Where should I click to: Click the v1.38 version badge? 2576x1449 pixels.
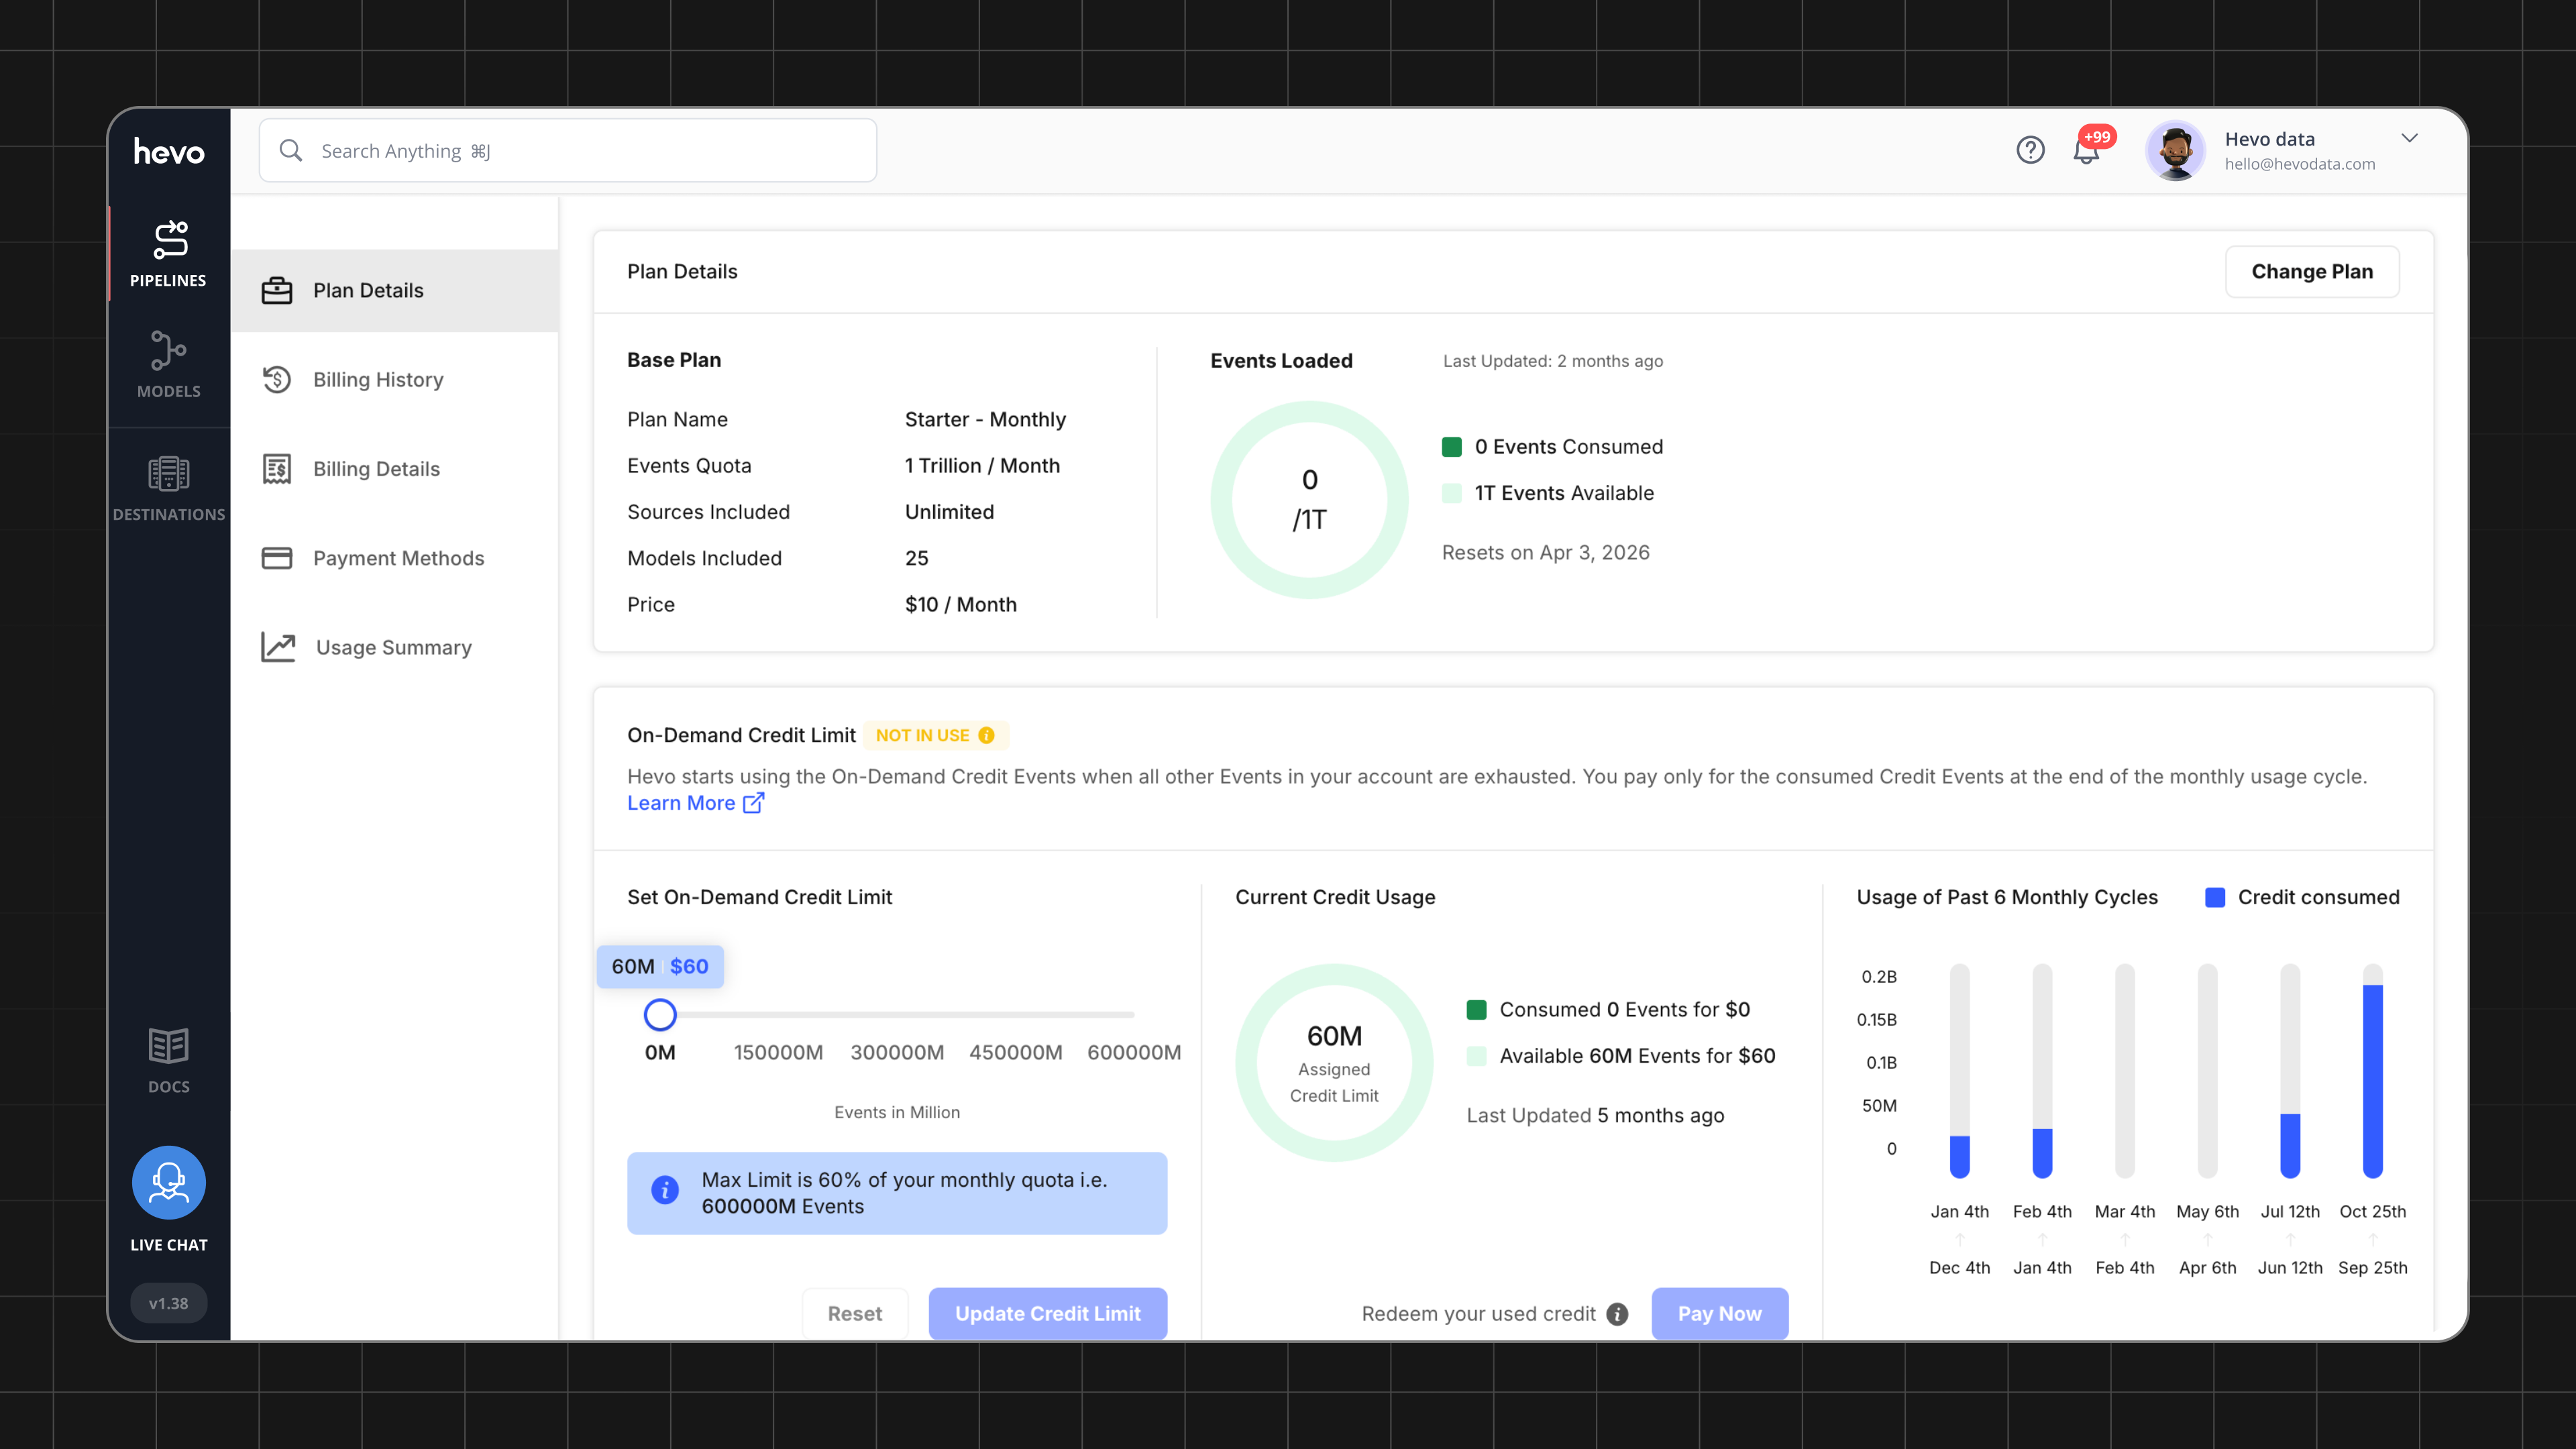pos(168,1303)
